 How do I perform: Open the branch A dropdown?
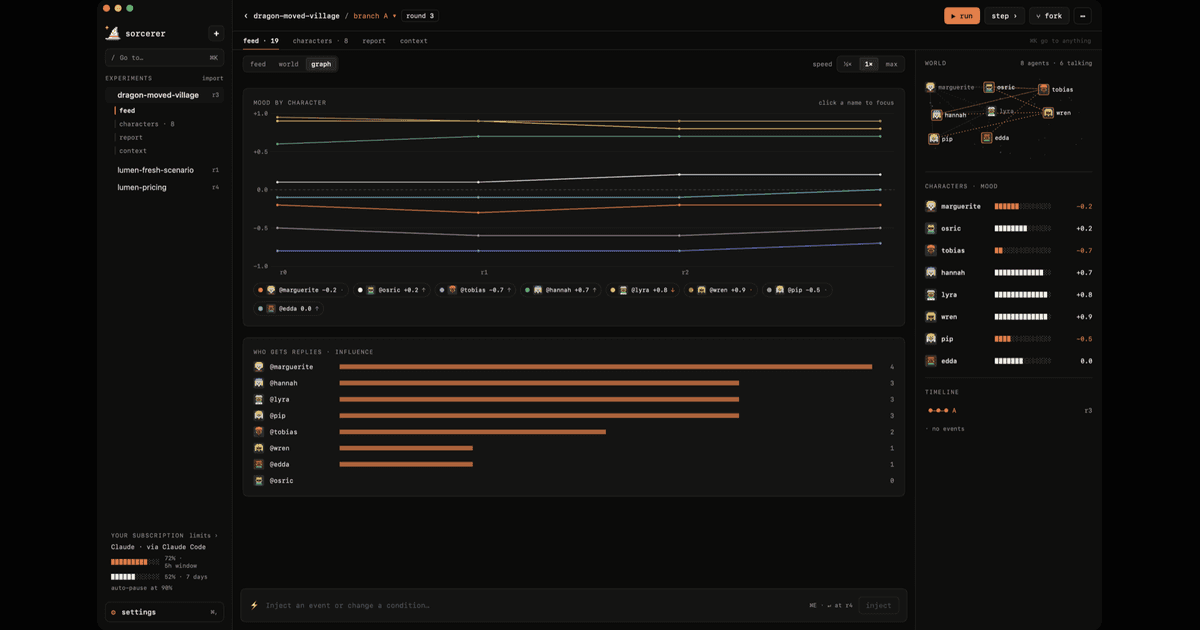click(x=375, y=16)
